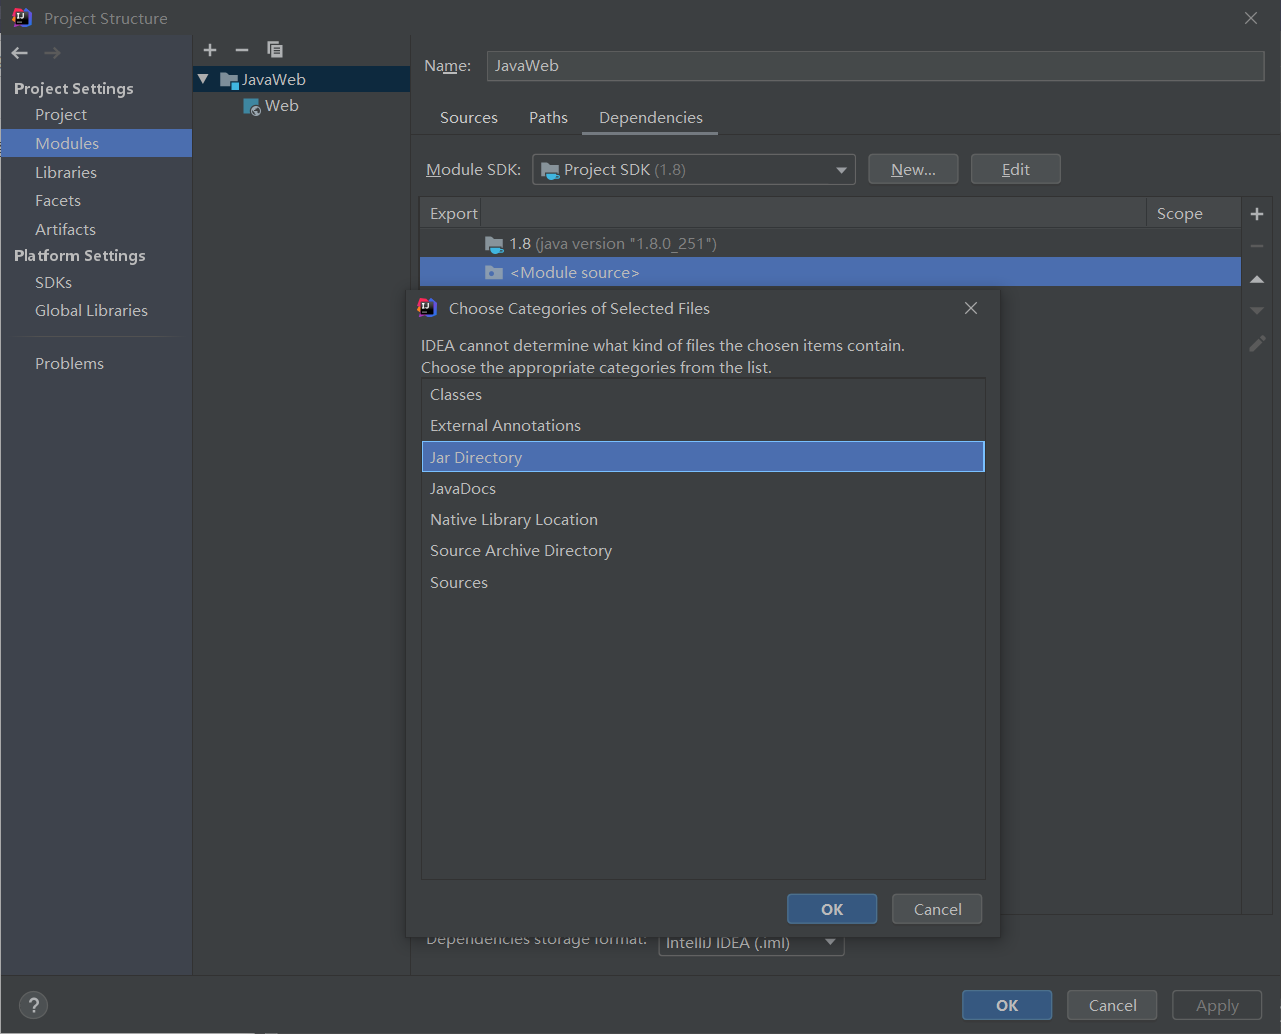This screenshot has height=1034, width=1281.
Task: Open help question mark button
Action: (x=33, y=1005)
